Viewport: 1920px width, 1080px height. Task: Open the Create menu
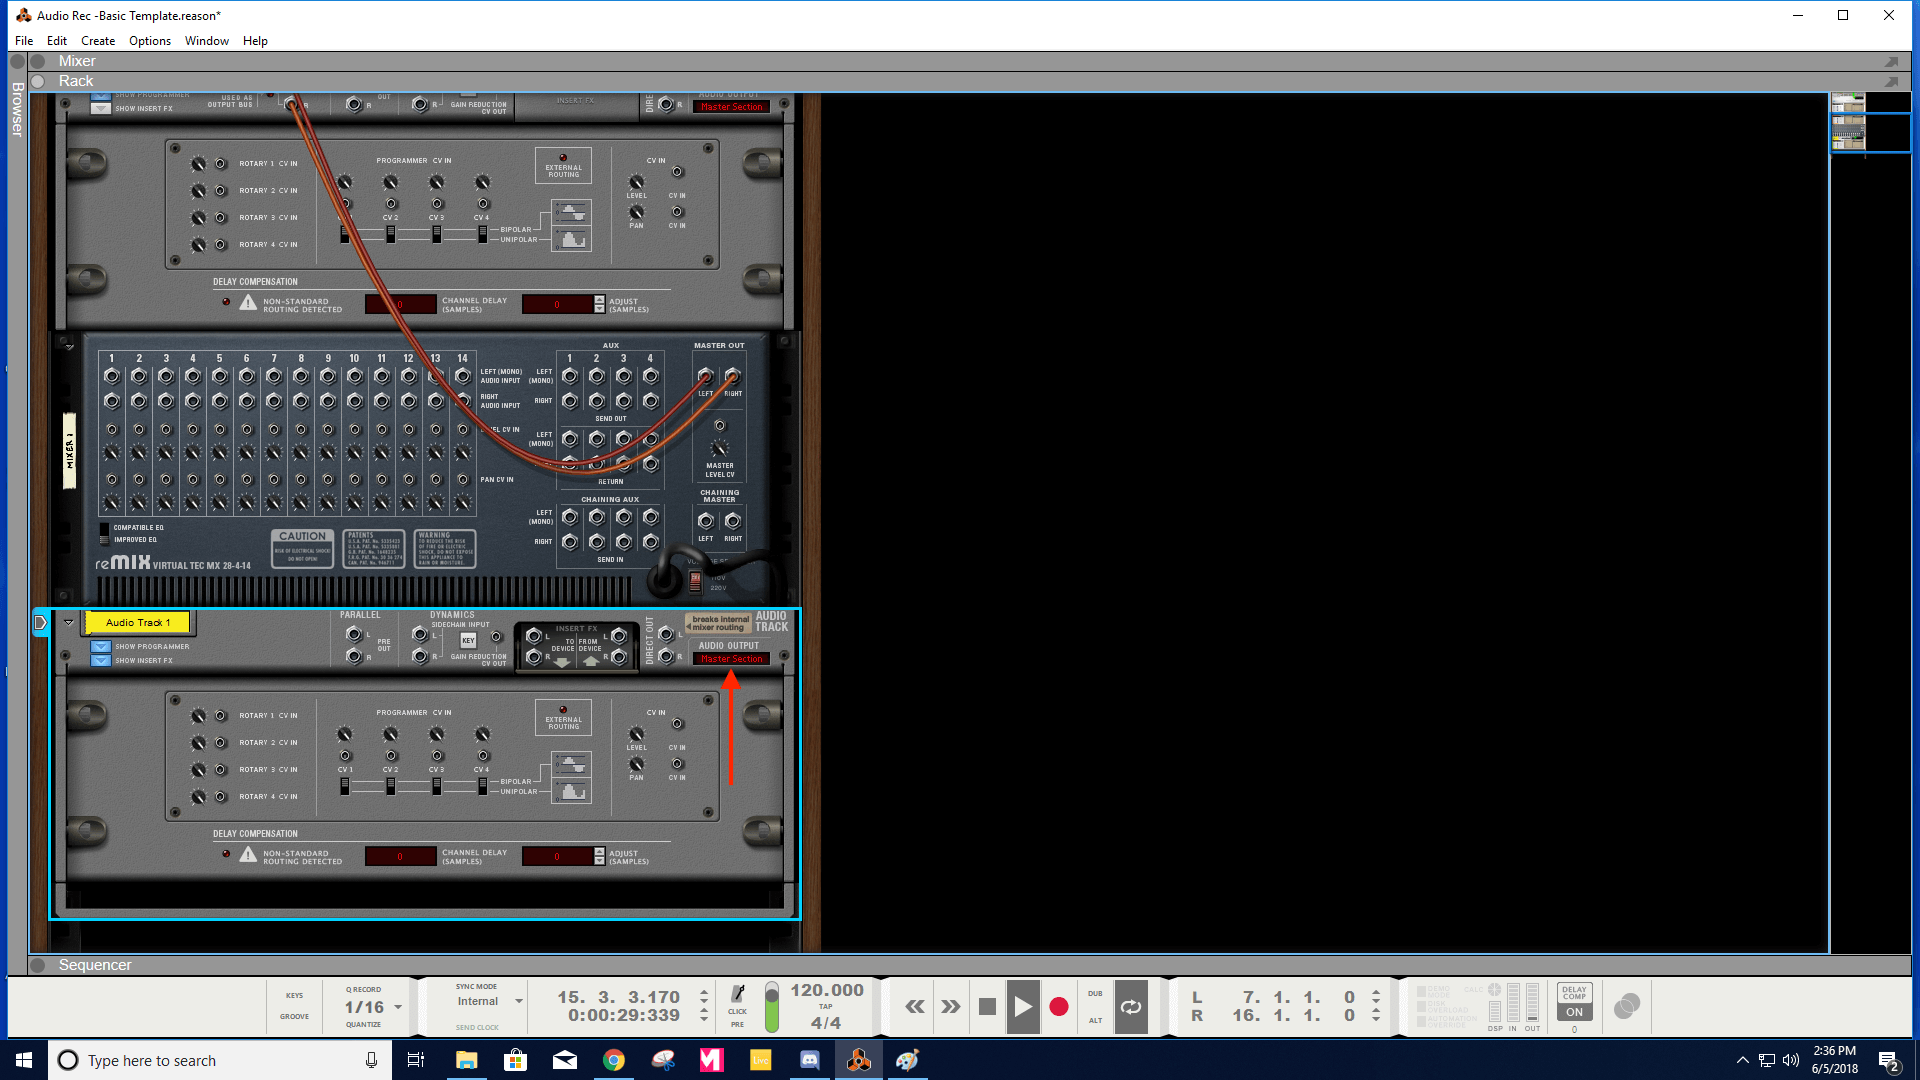pyautogui.click(x=98, y=41)
